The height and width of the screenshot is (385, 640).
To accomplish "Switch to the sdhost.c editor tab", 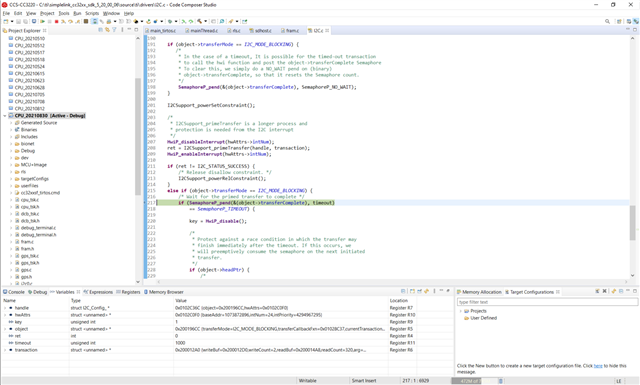I will pyautogui.click(x=260, y=31).
